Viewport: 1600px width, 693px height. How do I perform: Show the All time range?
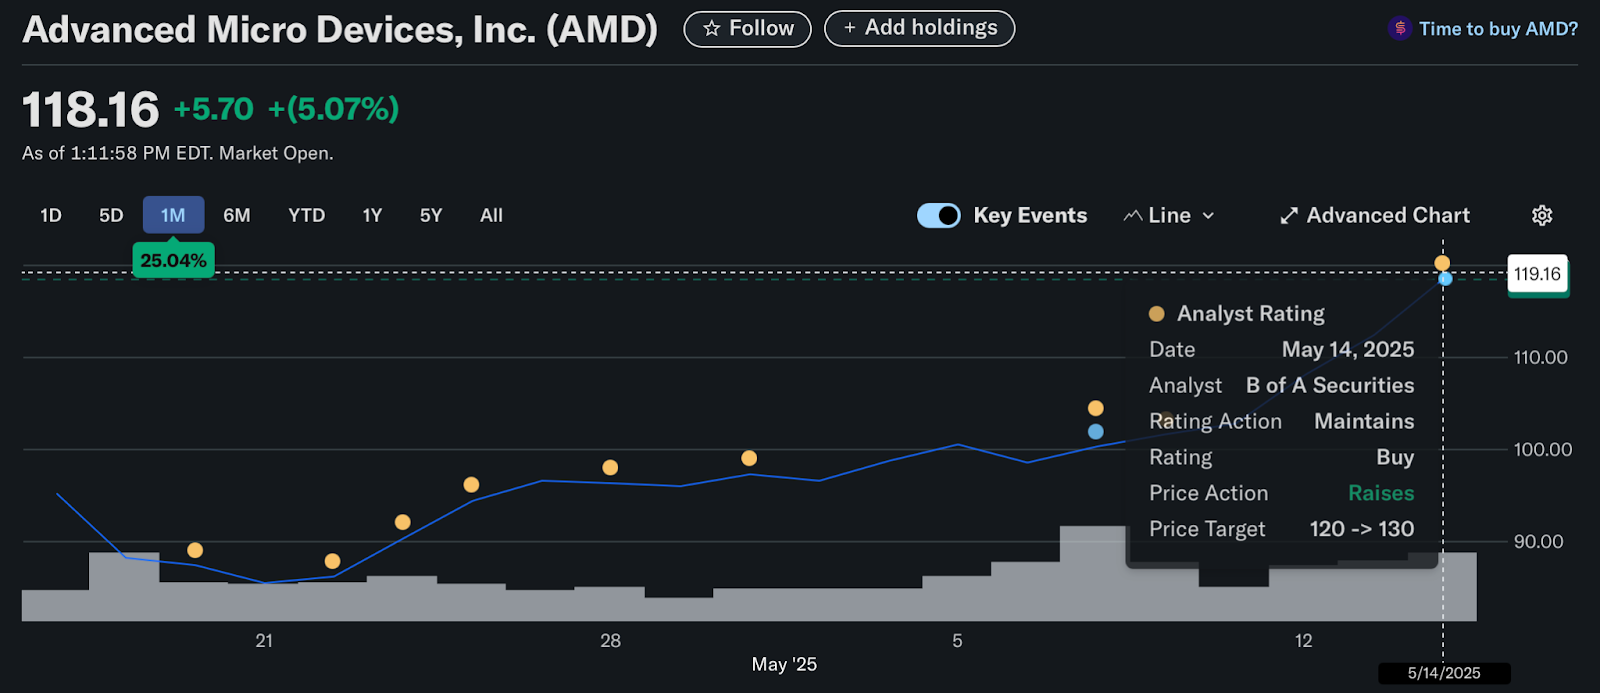(491, 215)
